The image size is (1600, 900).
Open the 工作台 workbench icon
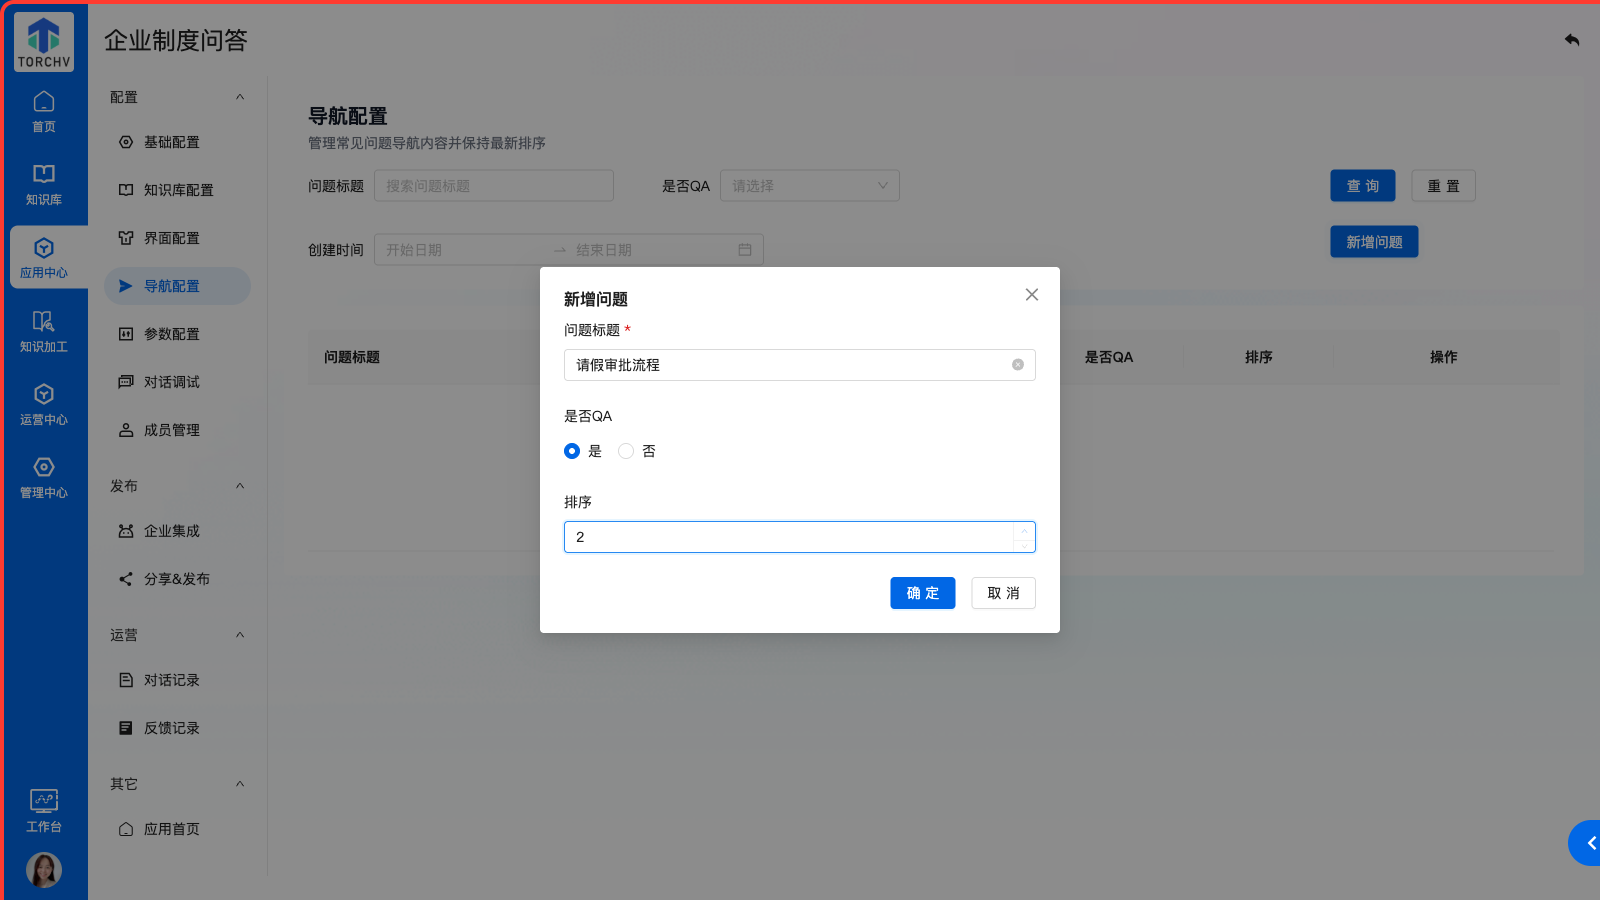click(x=44, y=810)
